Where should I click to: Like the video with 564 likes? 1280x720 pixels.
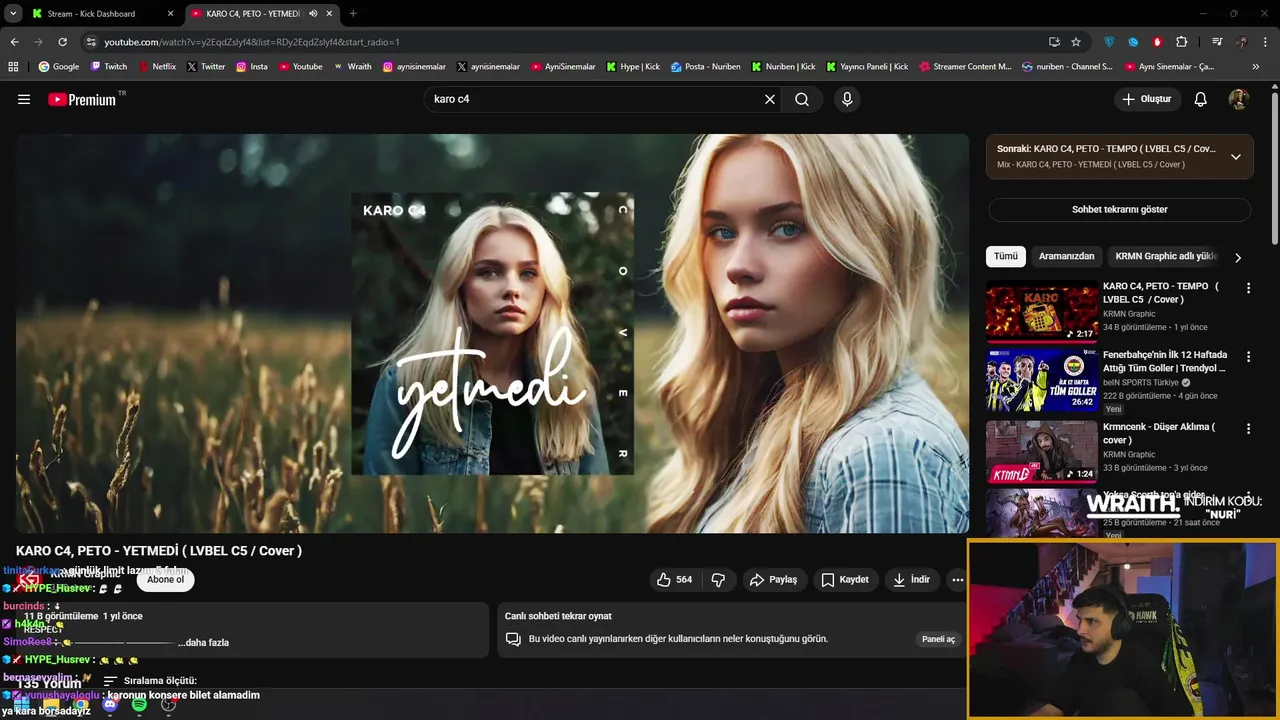pyautogui.click(x=674, y=579)
